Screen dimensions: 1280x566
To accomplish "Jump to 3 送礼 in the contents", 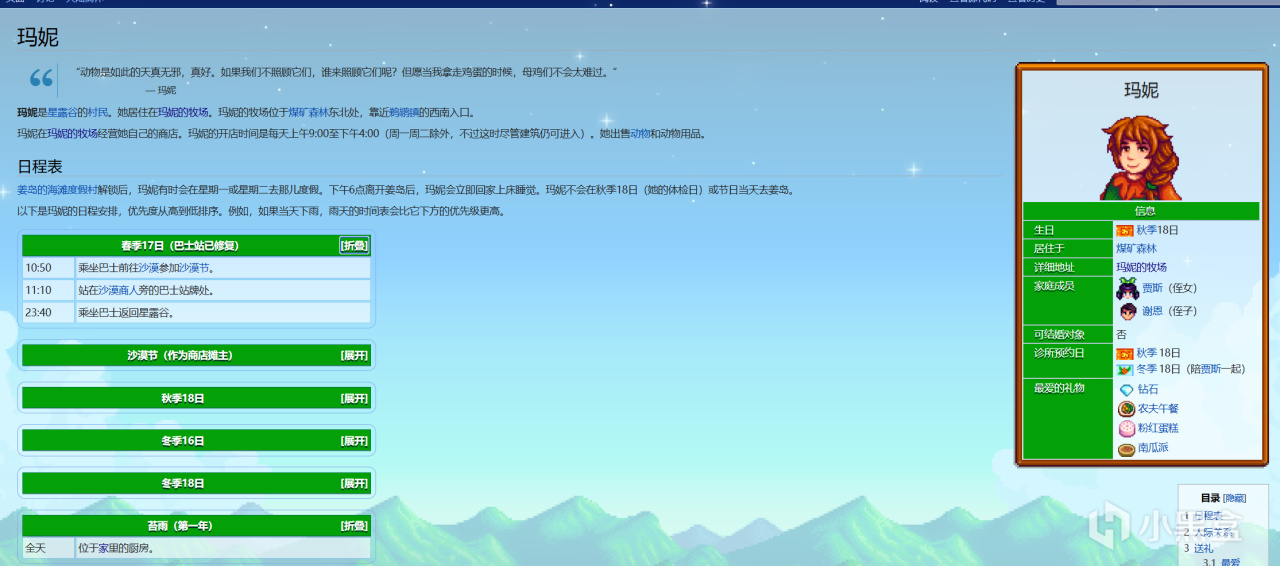I will [1198, 548].
